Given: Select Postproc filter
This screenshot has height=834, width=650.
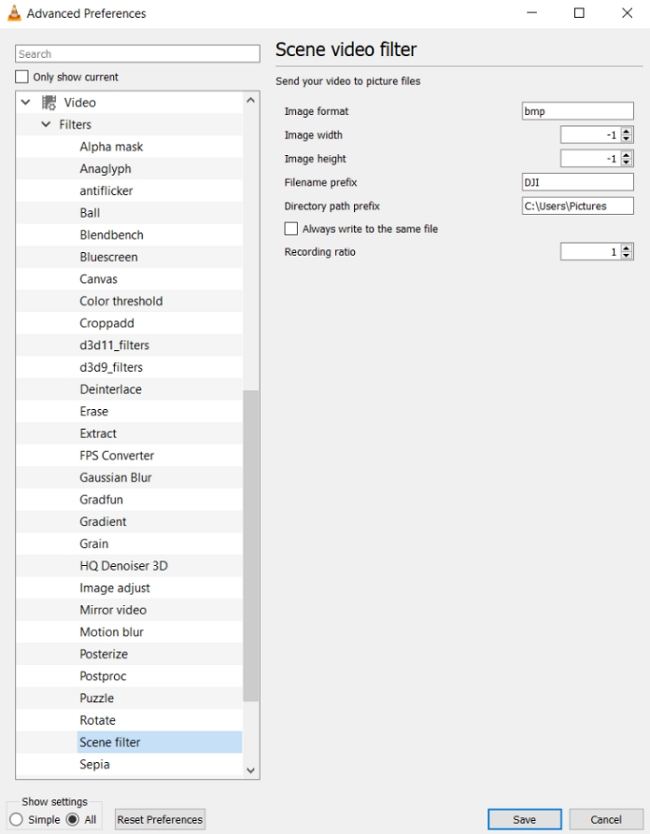Looking at the screenshot, I should (x=103, y=677).
